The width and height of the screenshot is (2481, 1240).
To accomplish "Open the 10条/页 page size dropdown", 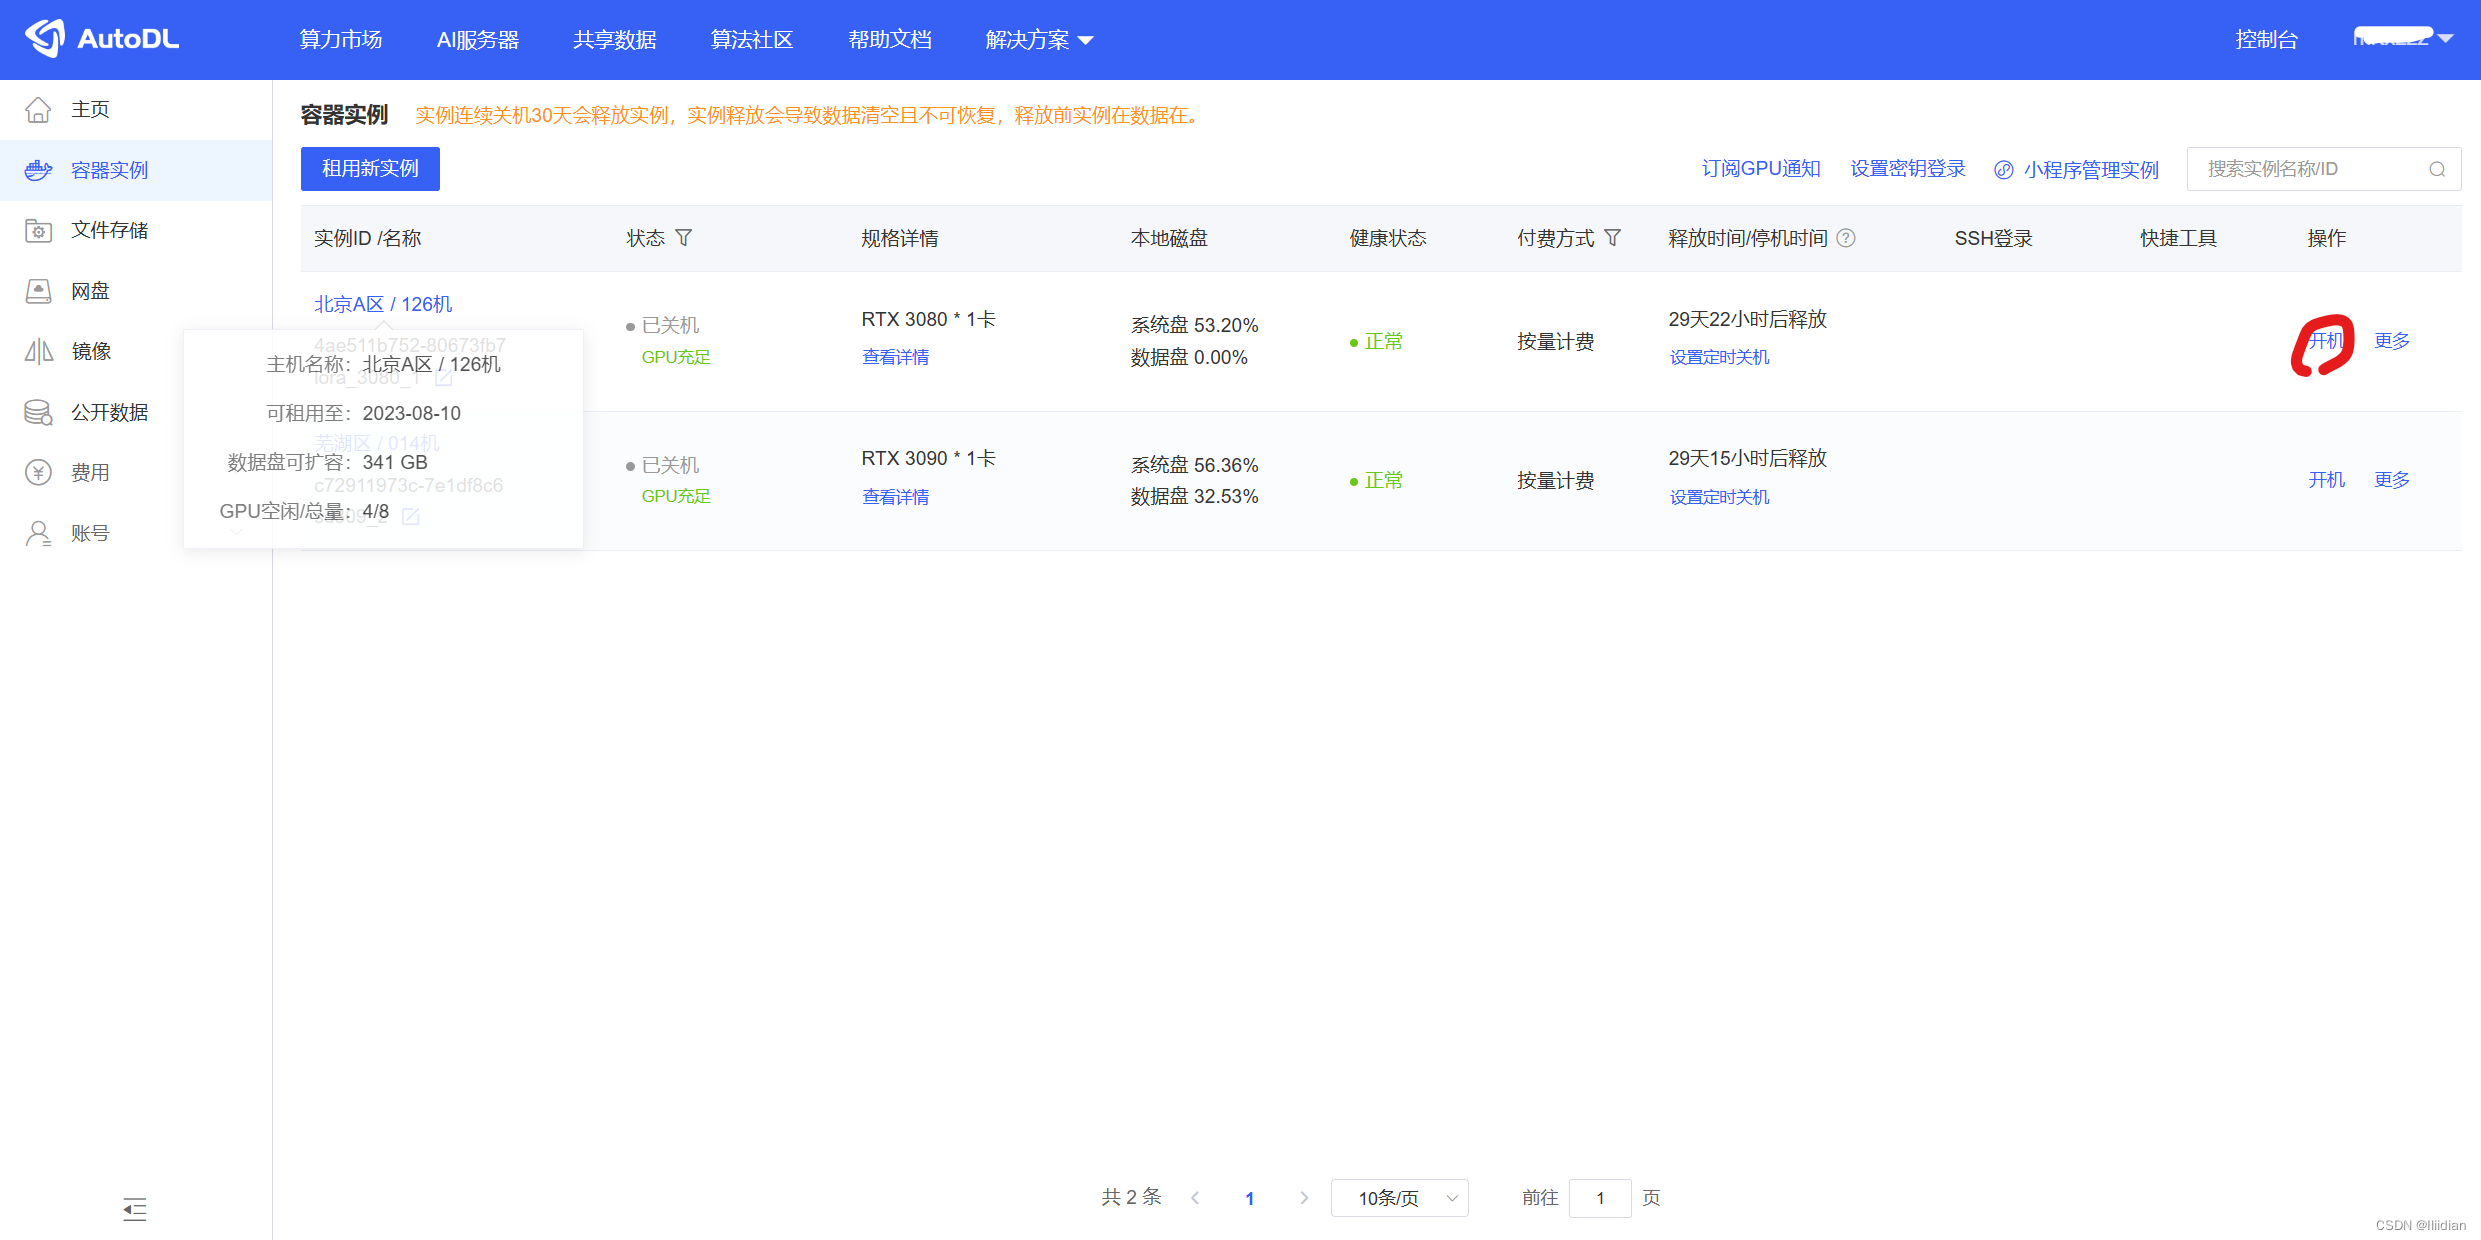I will click(1399, 1198).
